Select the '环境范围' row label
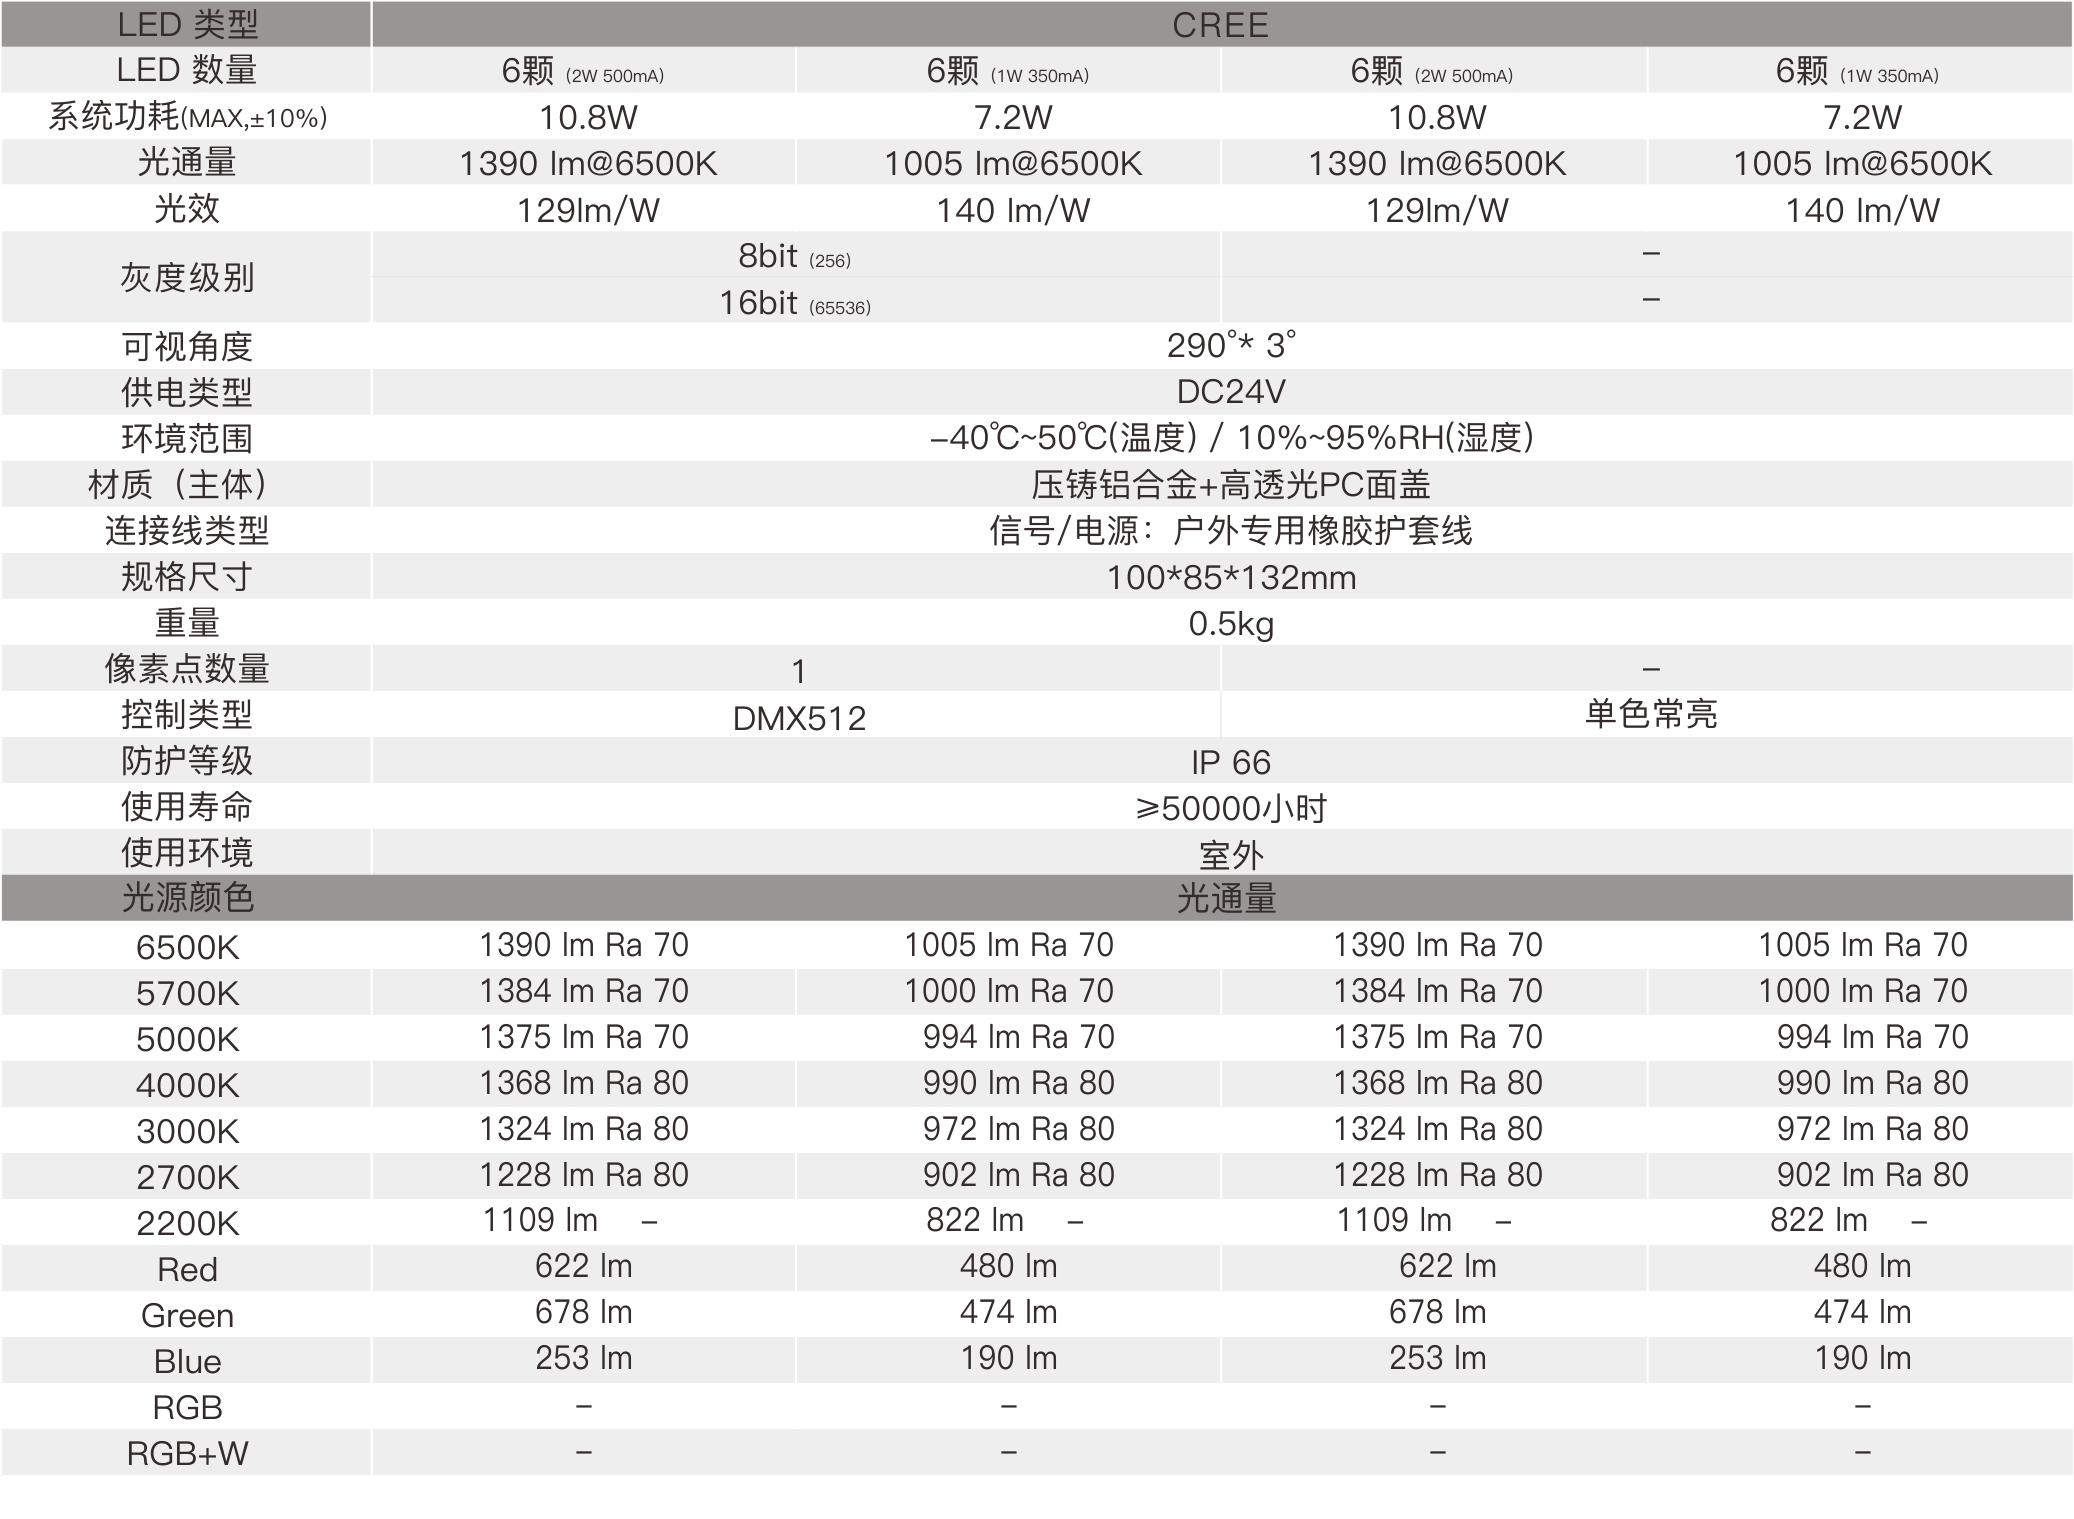Viewport: 2074px width, 1519px height. click(x=187, y=438)
